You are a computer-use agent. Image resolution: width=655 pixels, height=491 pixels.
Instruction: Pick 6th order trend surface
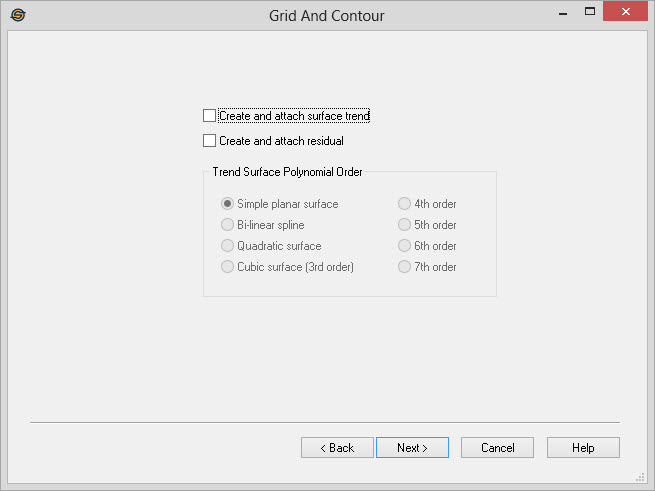click(405, 246)
